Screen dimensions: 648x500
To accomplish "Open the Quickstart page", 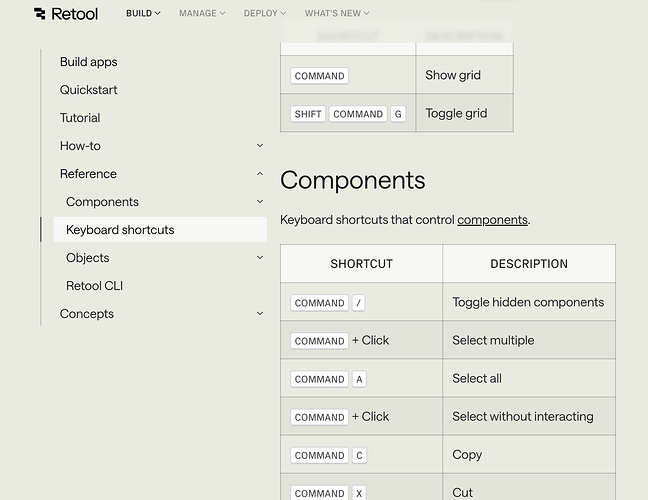I will coord(88,90).
